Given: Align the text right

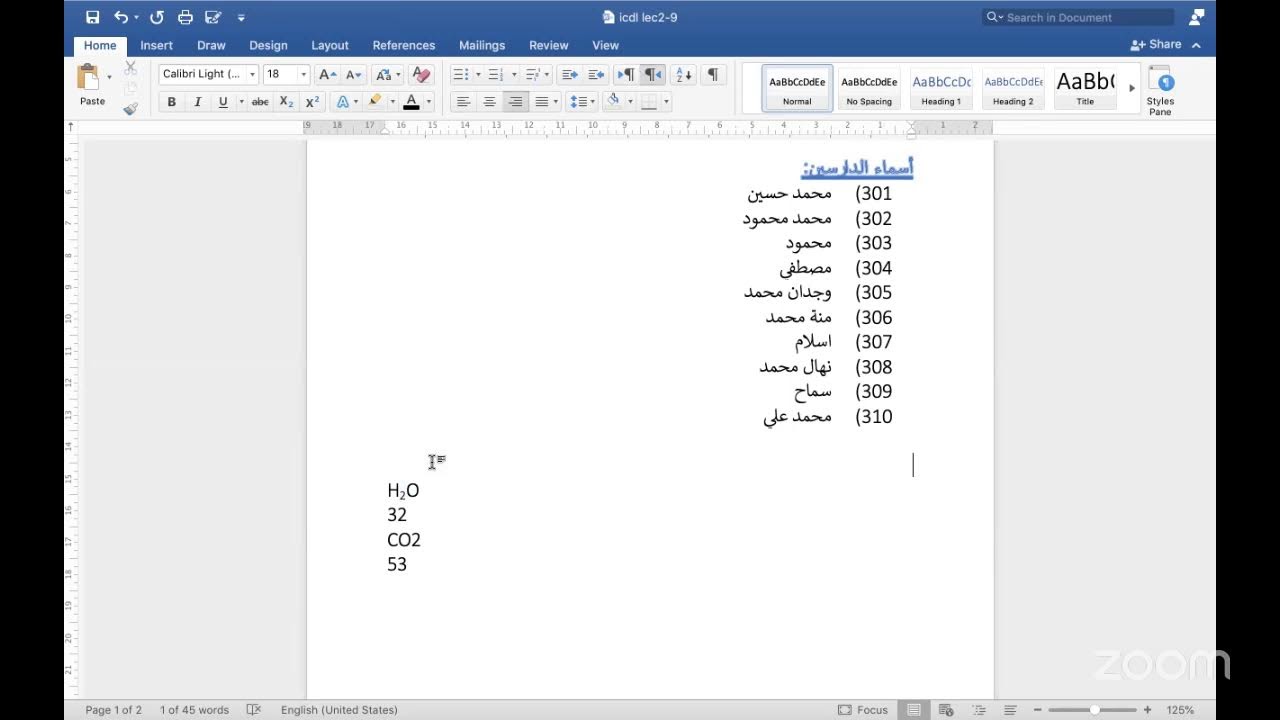Looking at the screenshot, I should (x=515, y=102).
